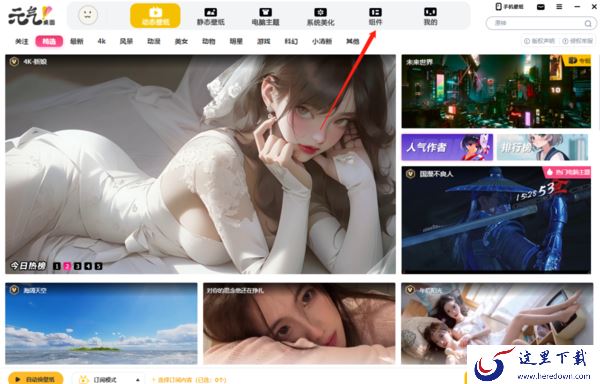Screen dimensions: 600x384
Task: Open the 版权声明 copyright notice link
Action: point(539,41)
